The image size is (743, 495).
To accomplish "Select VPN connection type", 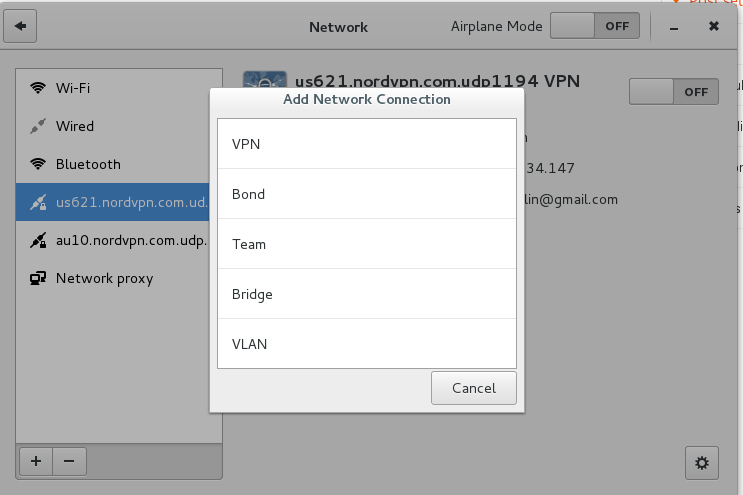I will (x=367, y=144).
